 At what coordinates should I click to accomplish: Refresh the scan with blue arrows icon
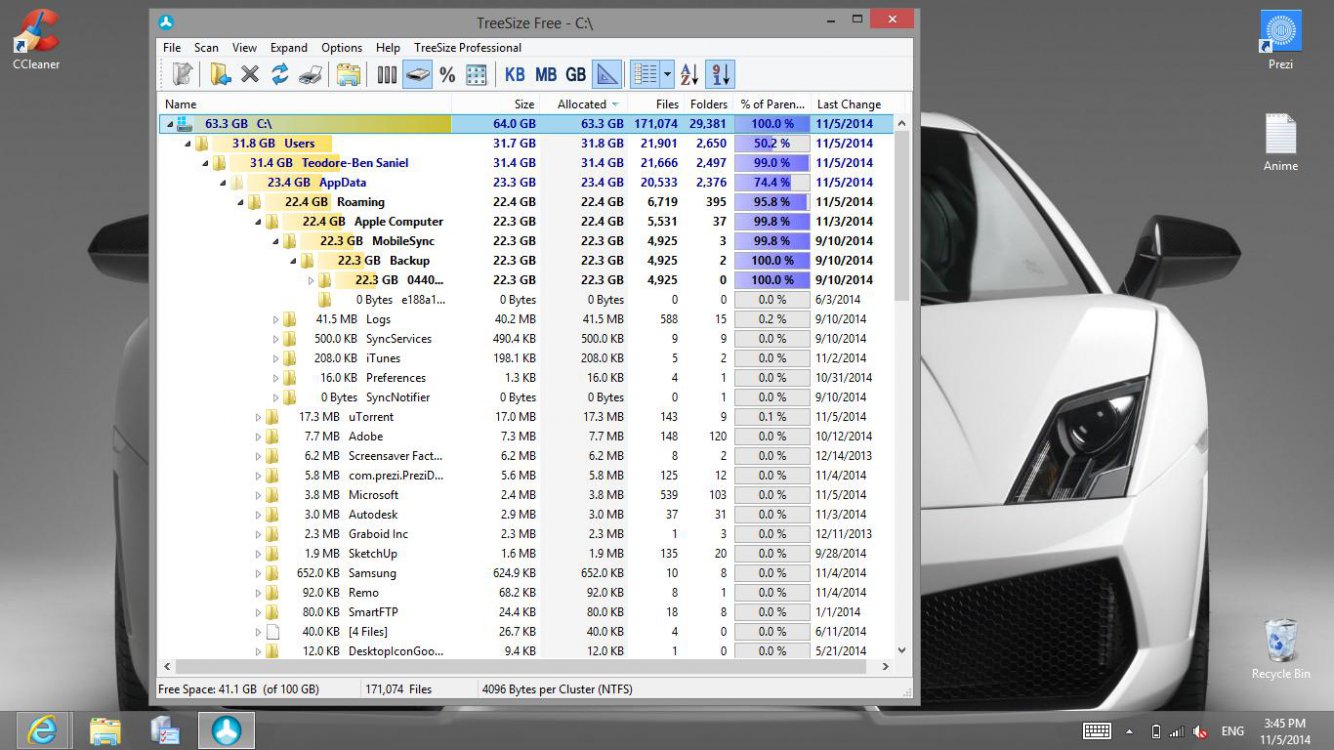click(x=280, y=74)
